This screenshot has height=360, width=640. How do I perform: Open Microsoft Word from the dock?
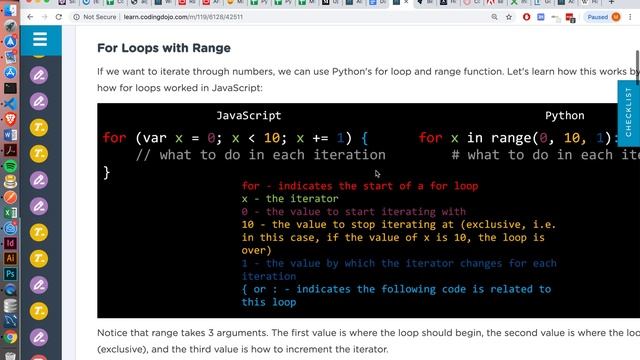10,135
